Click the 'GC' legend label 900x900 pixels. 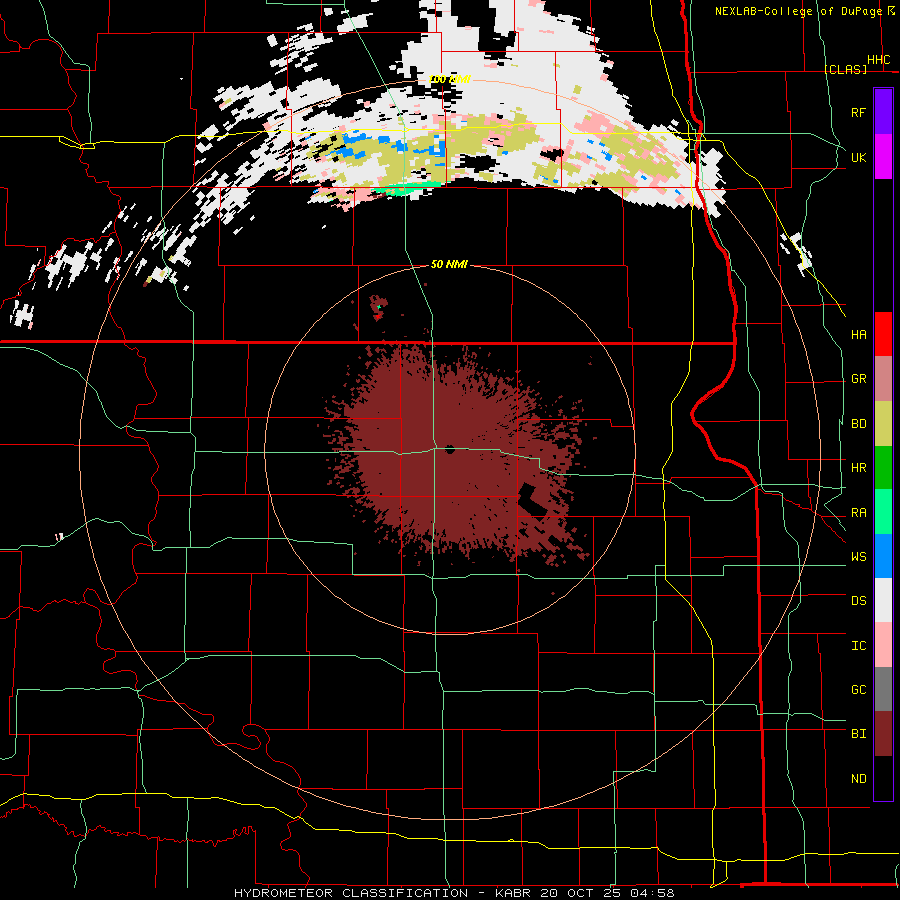[x=858, y=690]
